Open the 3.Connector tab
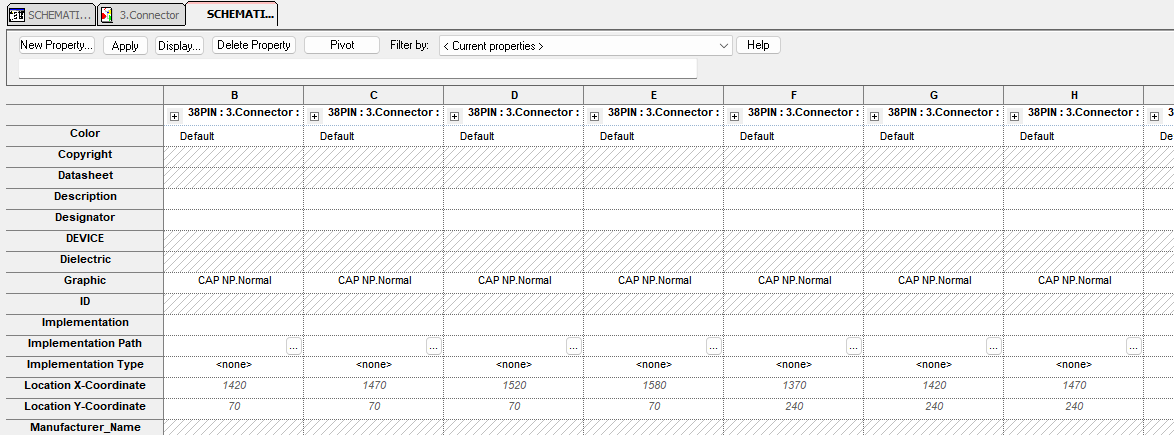1174x435 pixels. coord(142,15)
